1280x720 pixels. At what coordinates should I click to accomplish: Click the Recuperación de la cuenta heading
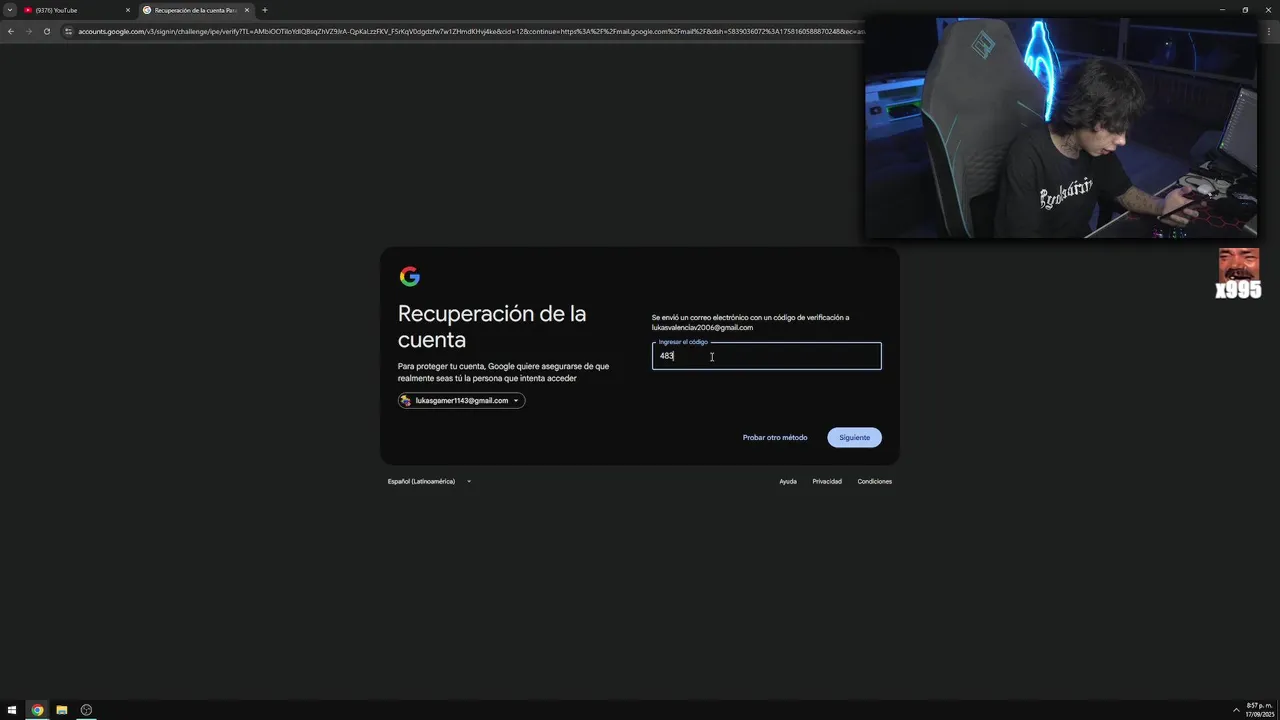point(492,327)
